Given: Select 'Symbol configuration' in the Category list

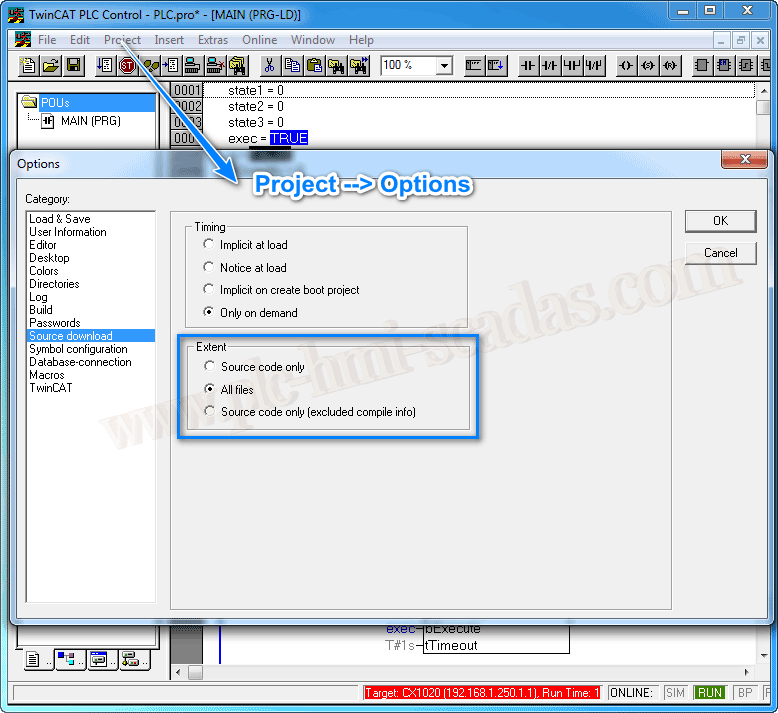Looking at the screenshot, I should (x=78, y=349).
